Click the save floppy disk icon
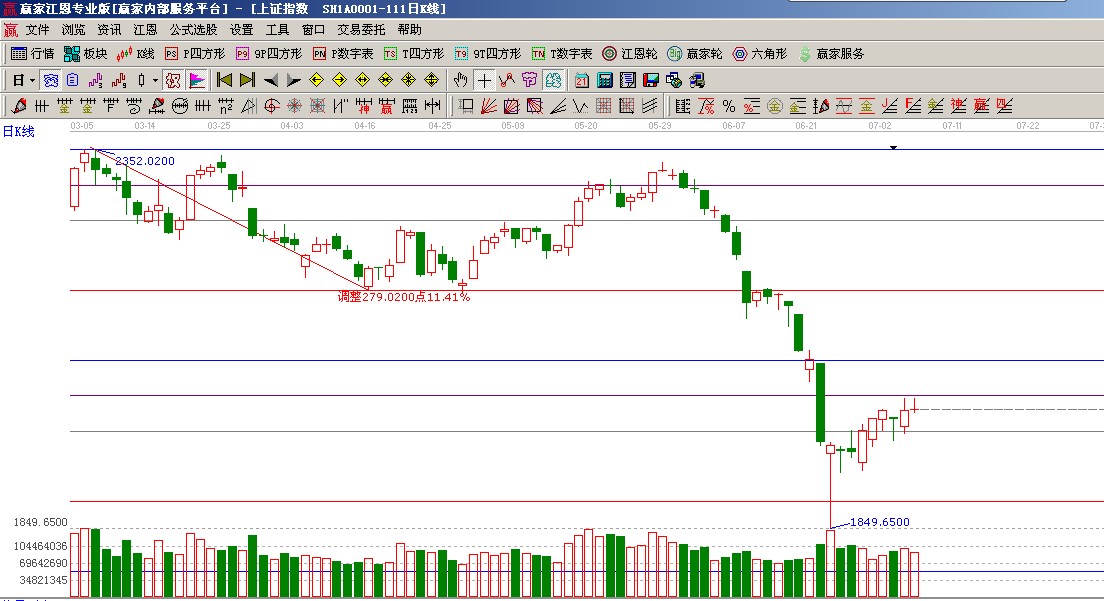The width and height of the screenshot is (1104, 601). pos(651,80)
